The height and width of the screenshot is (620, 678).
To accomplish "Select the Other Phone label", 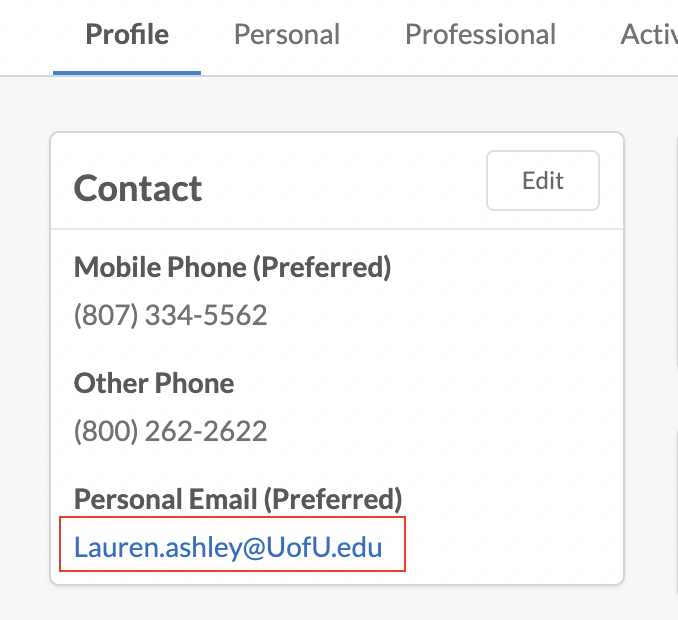I will coord(154,383).
